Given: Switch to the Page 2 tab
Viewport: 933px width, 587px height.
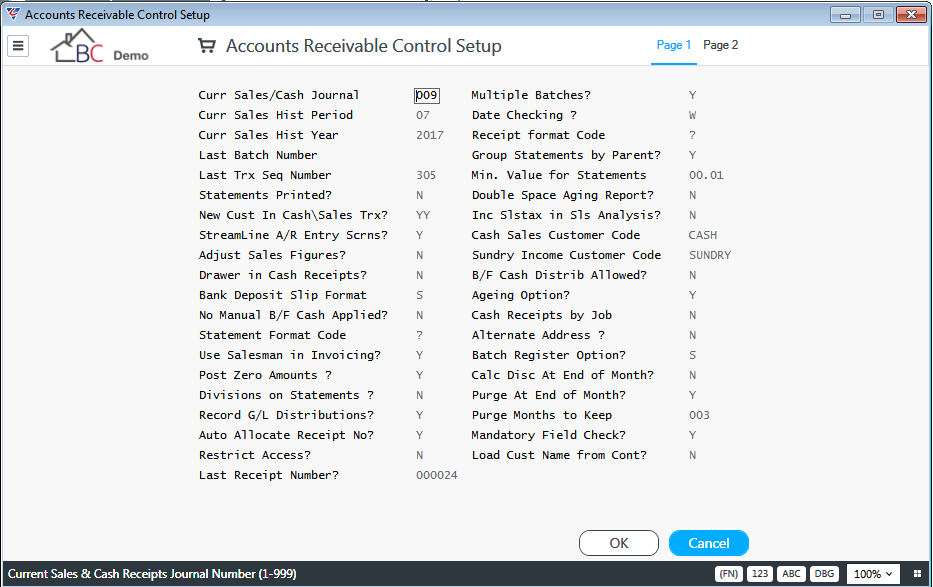Looking at the screenshot, I should click(x=721, y=45).
